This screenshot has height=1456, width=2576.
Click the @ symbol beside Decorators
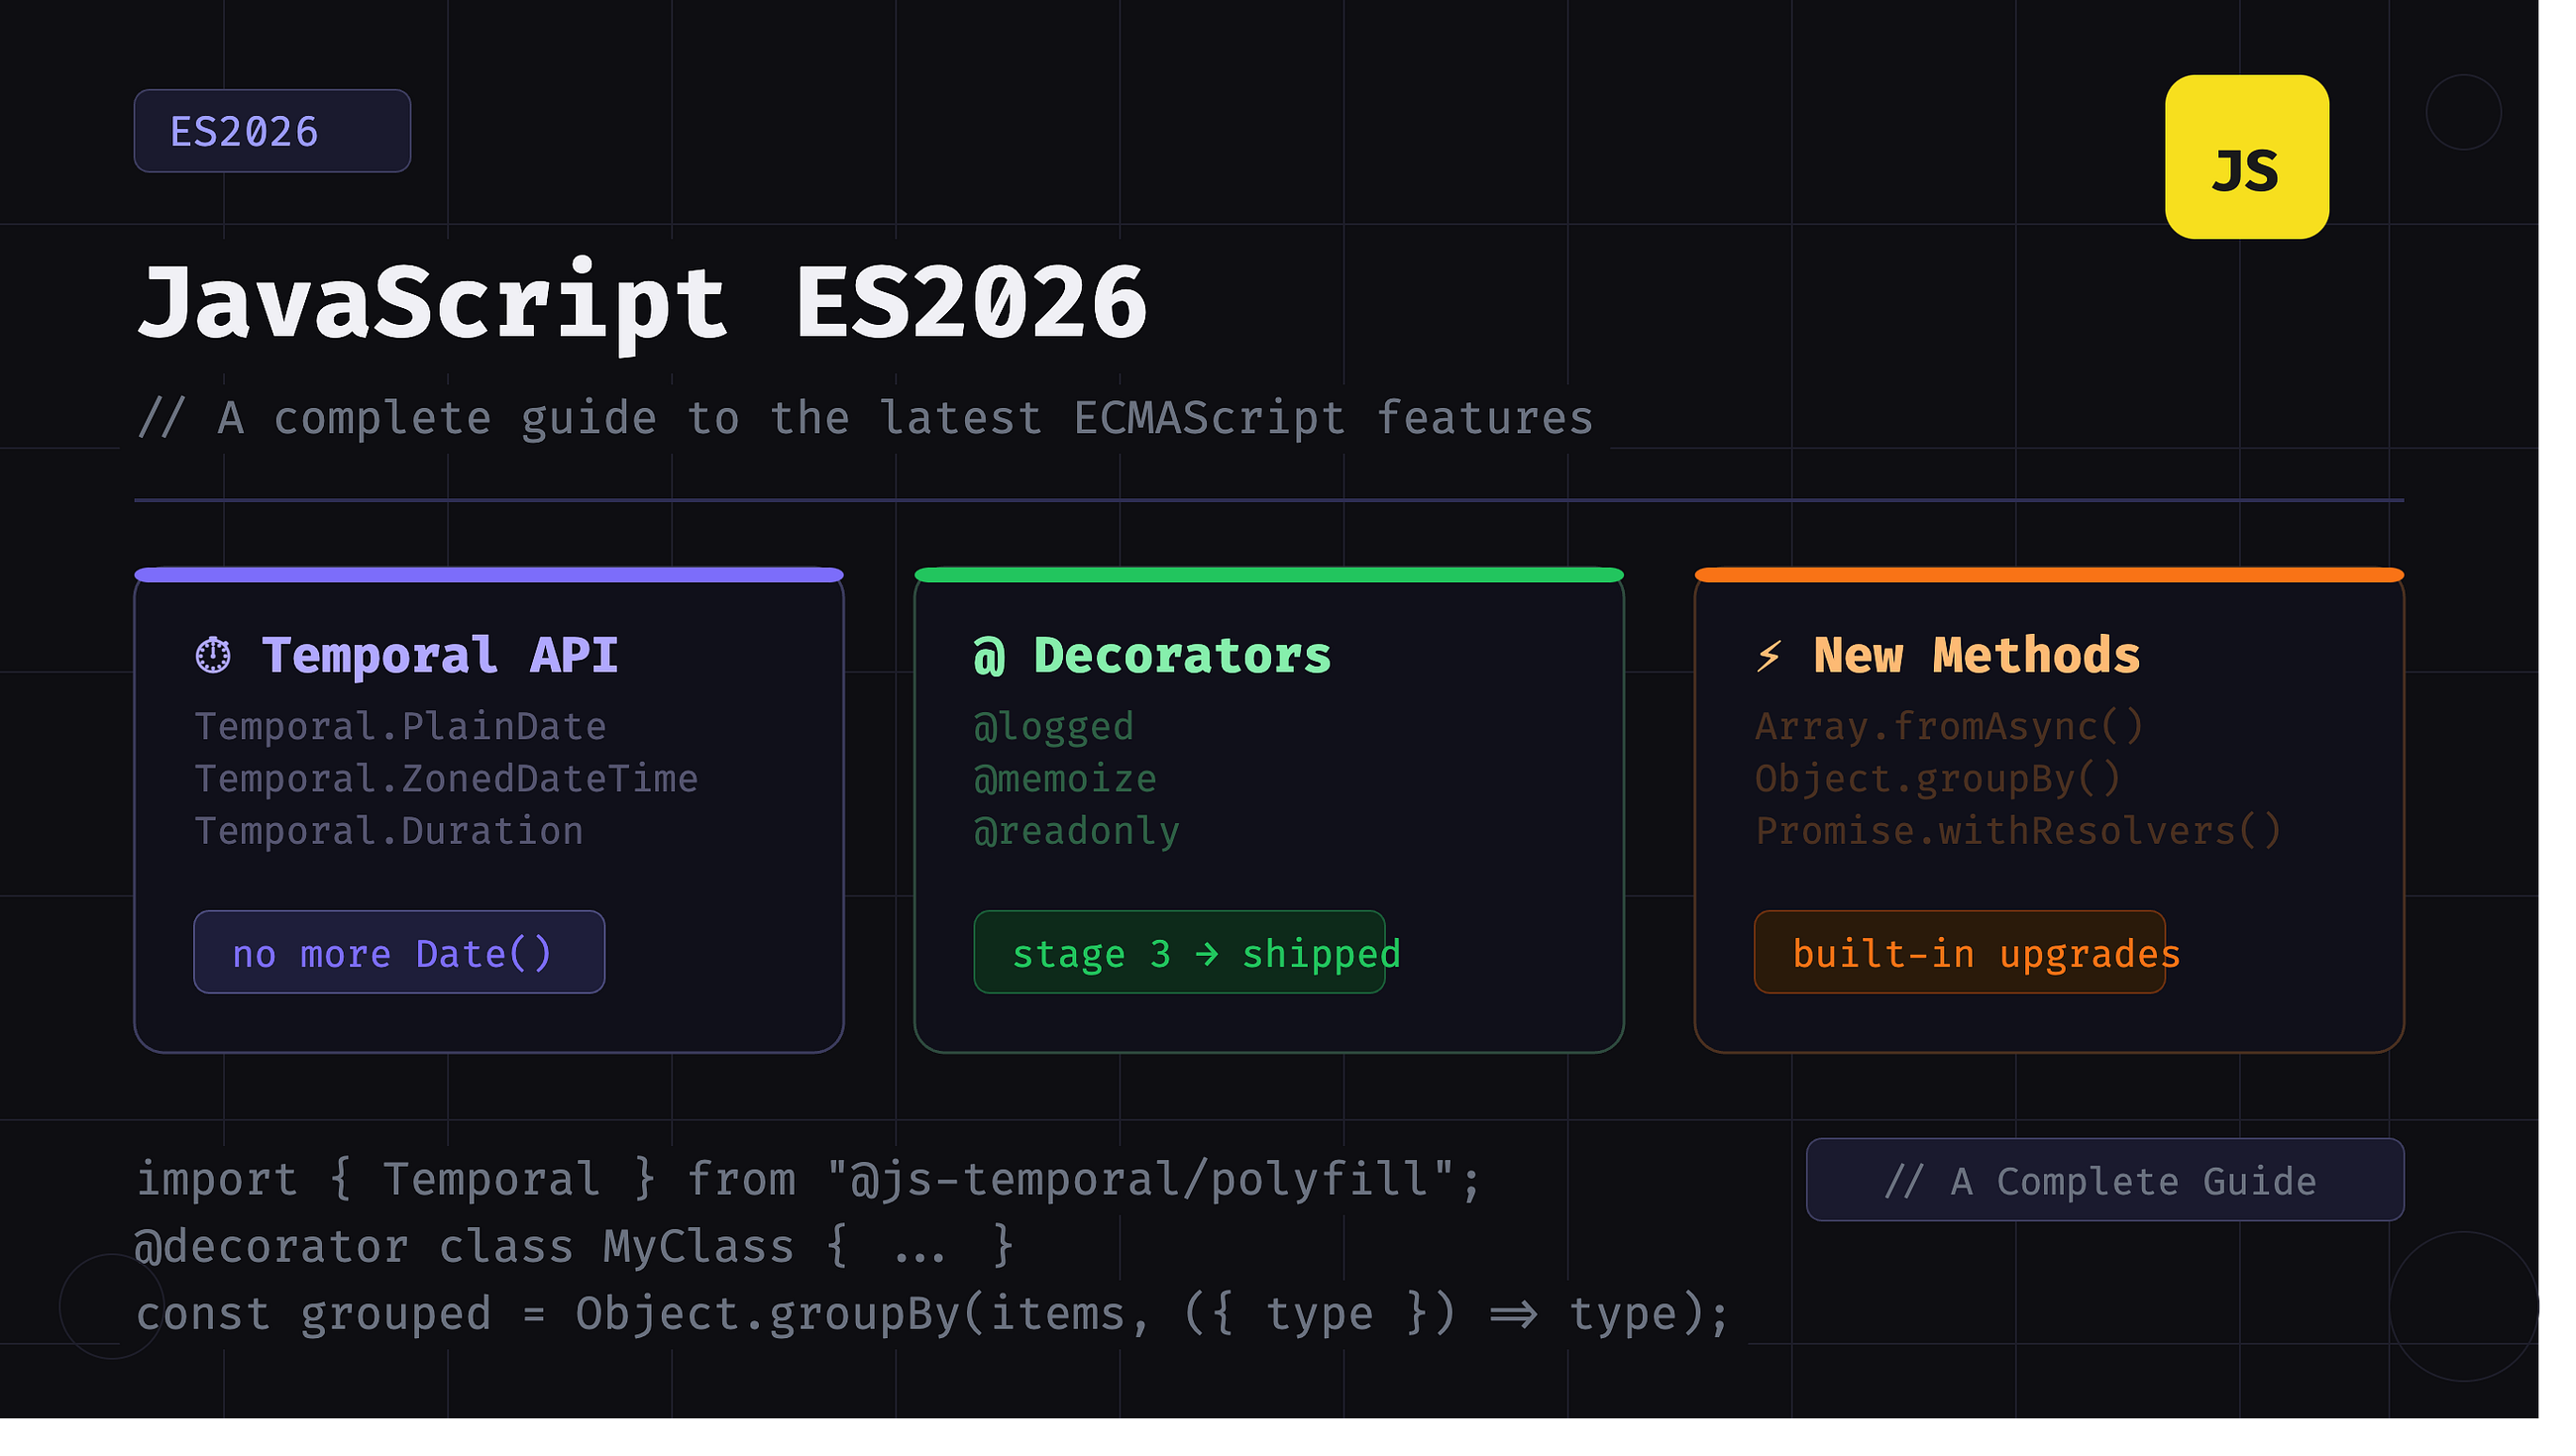point(989,656)
